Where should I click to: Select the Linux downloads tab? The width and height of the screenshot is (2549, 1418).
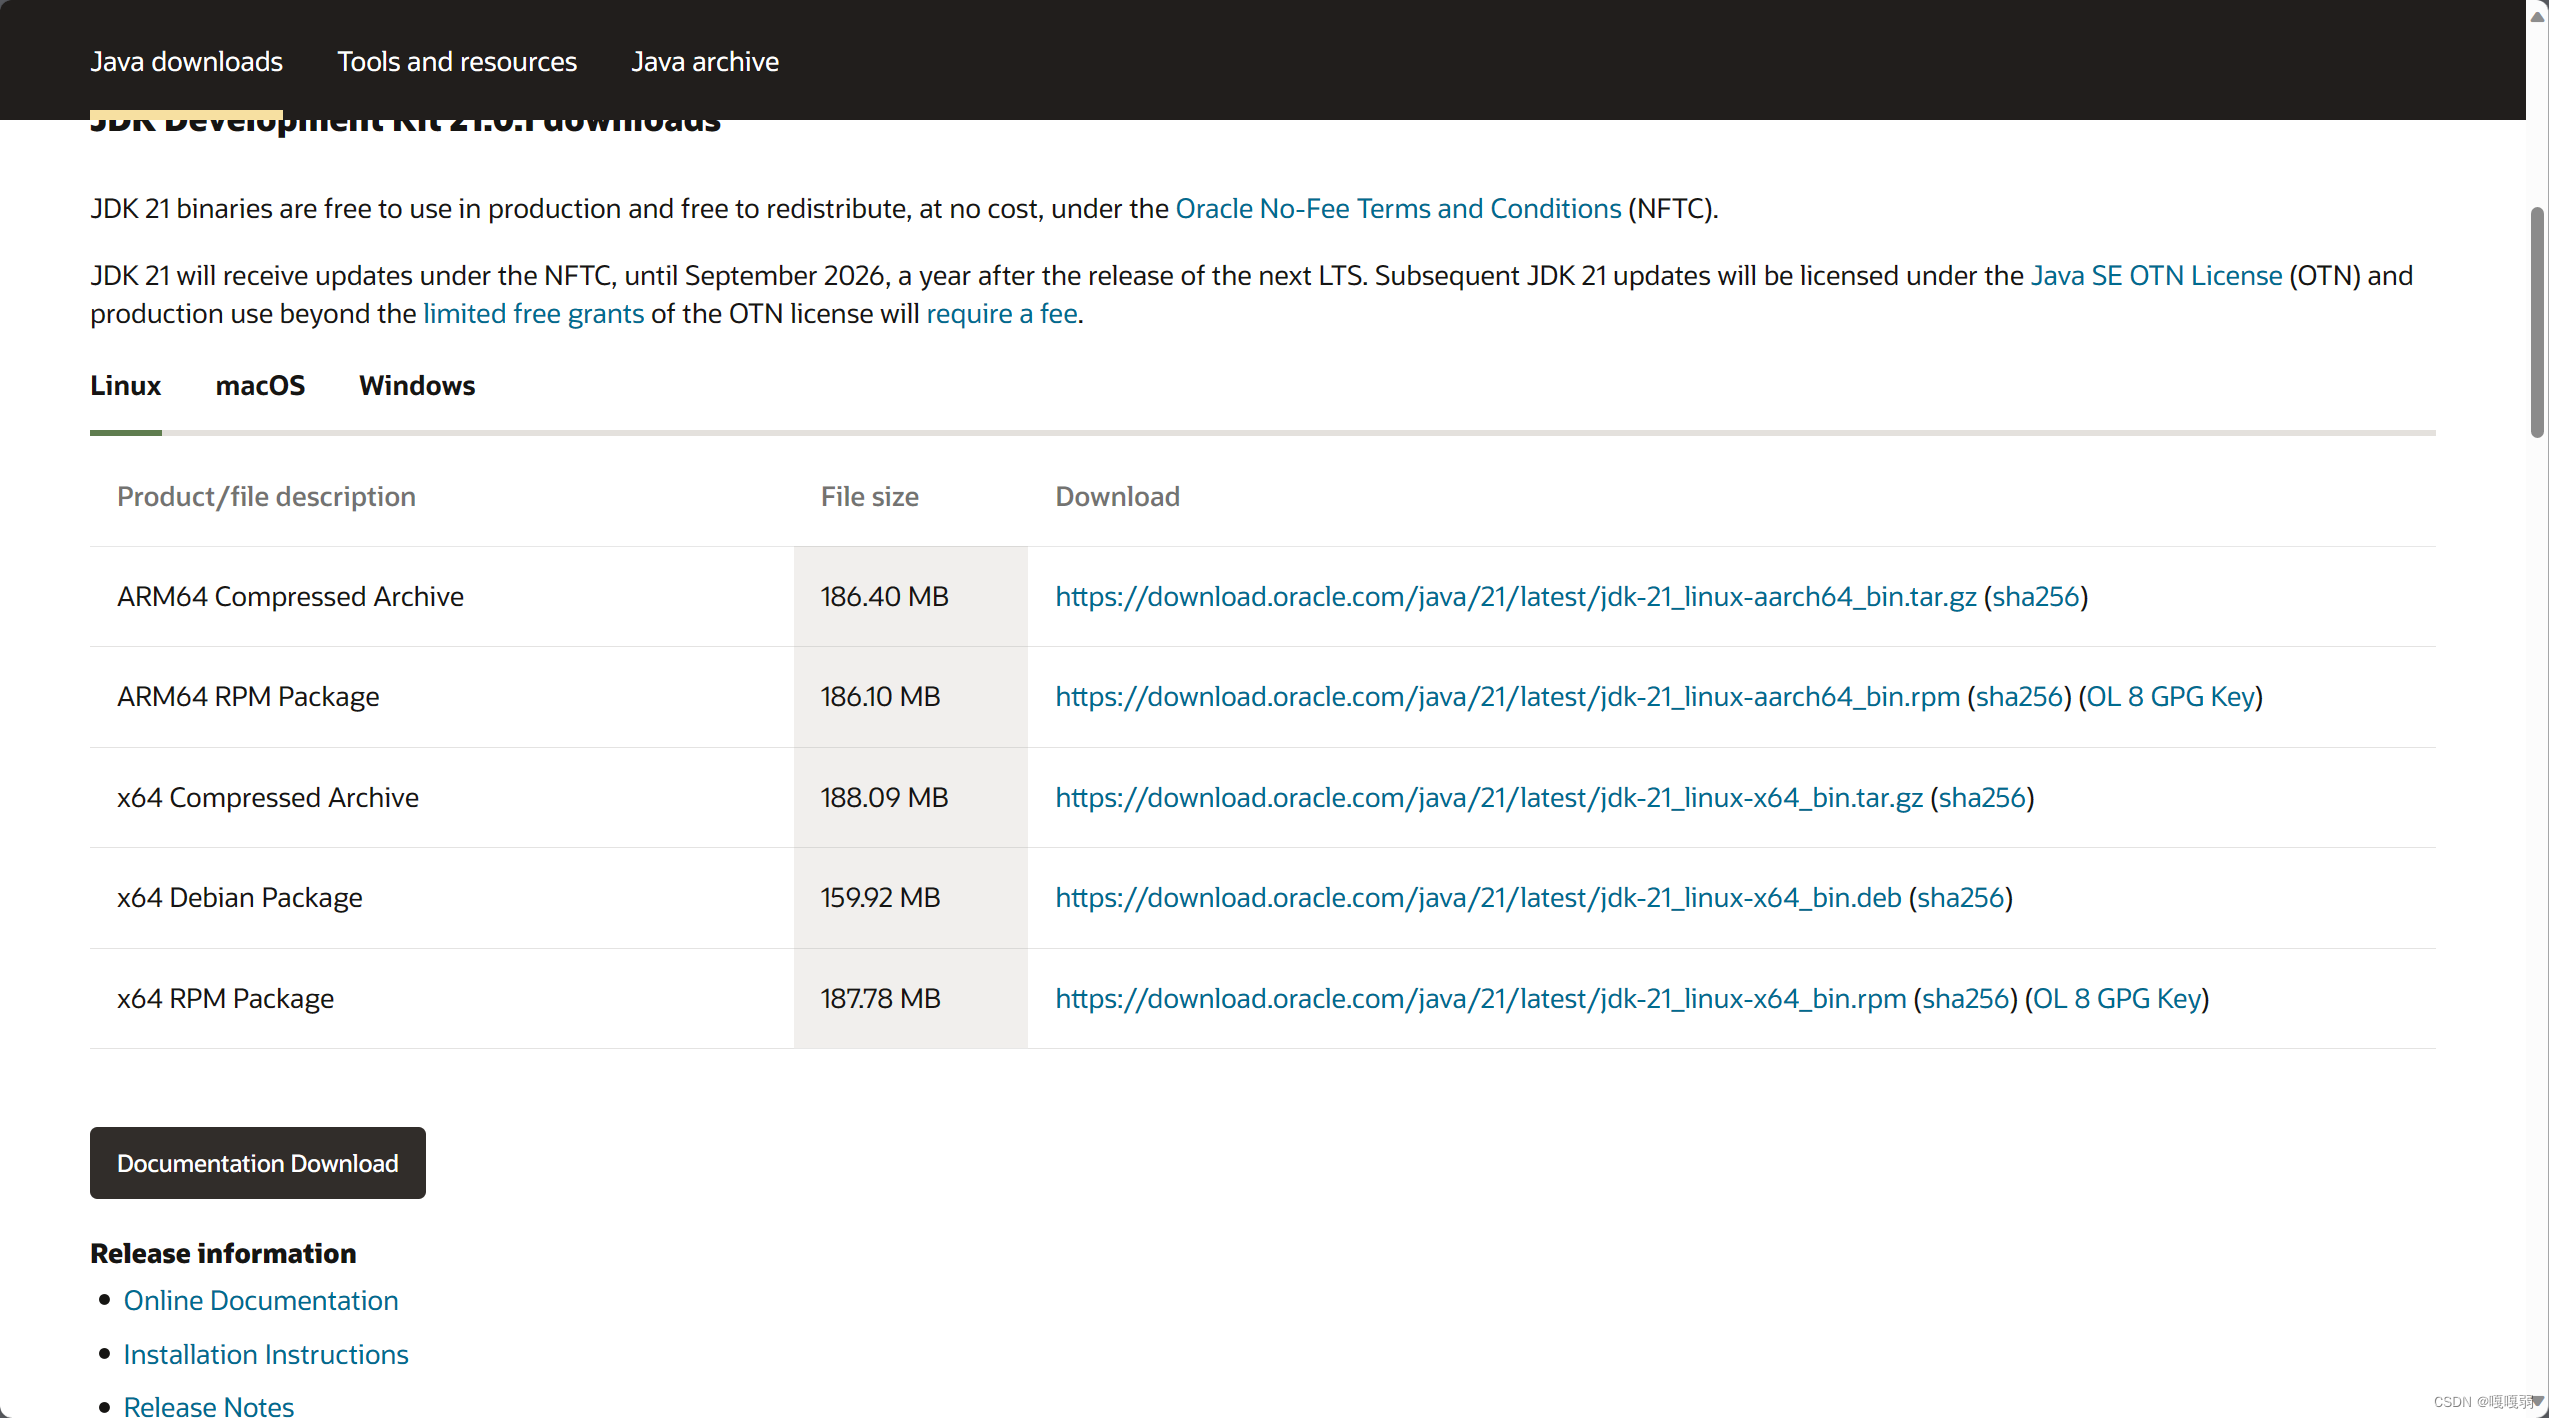click(x=125, y=386)
